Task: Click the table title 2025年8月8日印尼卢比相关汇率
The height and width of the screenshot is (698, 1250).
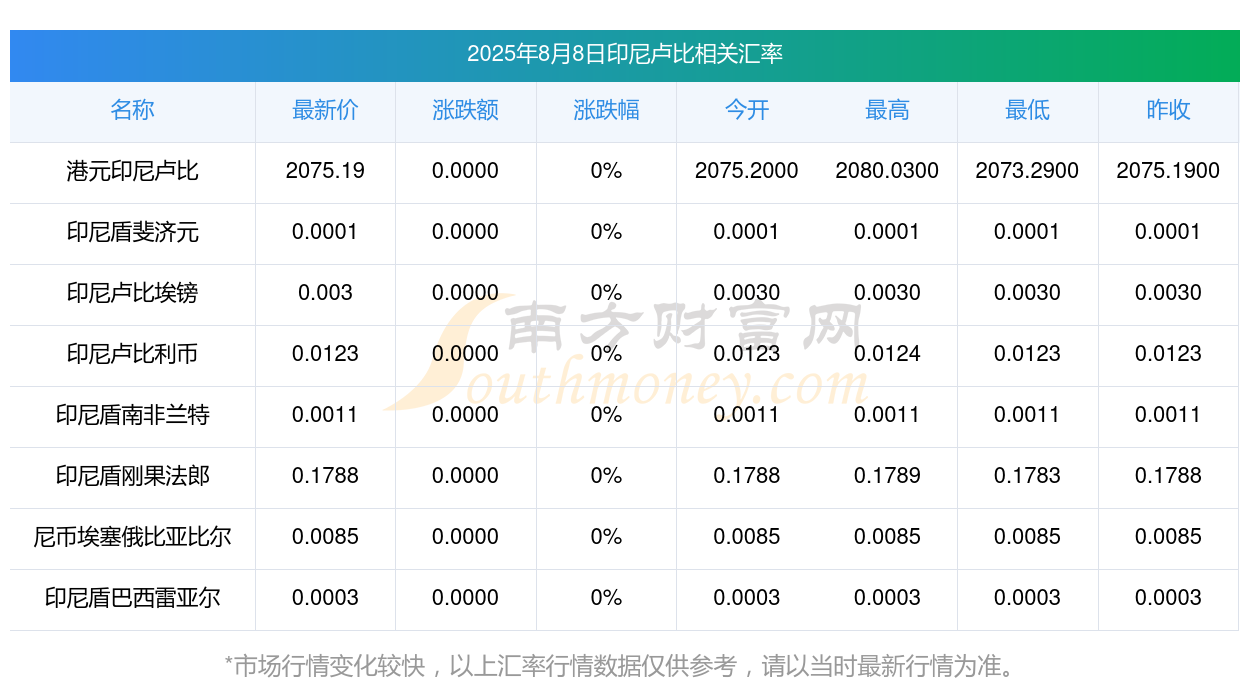Action: tap(624, 54)
